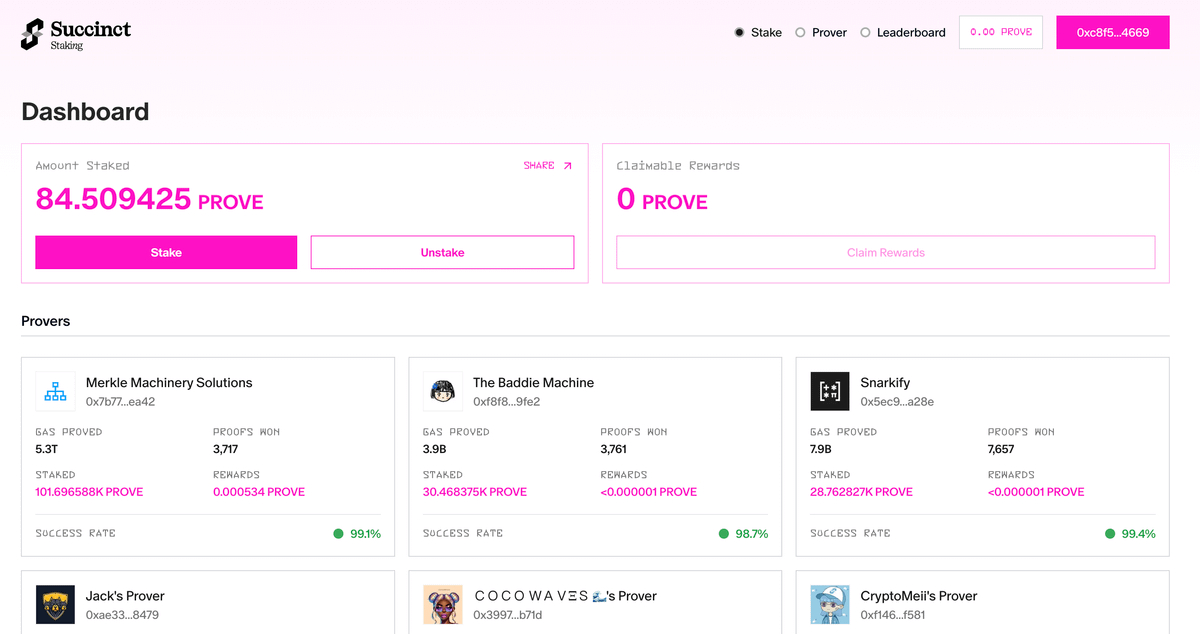Click the Succinct logo icon
This screenshot has height=634, width=1200.
pos(33,34)
